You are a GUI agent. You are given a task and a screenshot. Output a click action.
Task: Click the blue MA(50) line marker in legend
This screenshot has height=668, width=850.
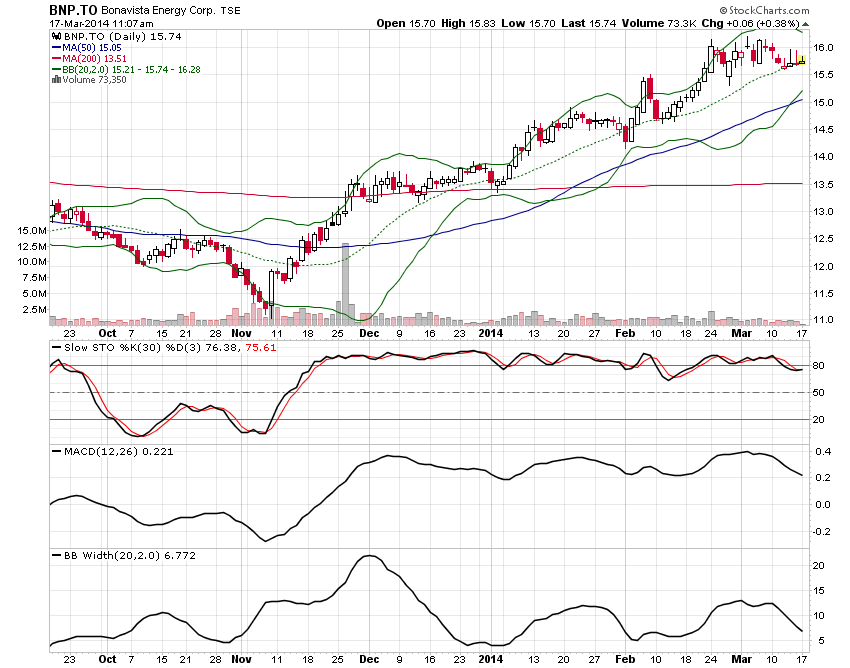pyautogui.click(x=56, y=48)
